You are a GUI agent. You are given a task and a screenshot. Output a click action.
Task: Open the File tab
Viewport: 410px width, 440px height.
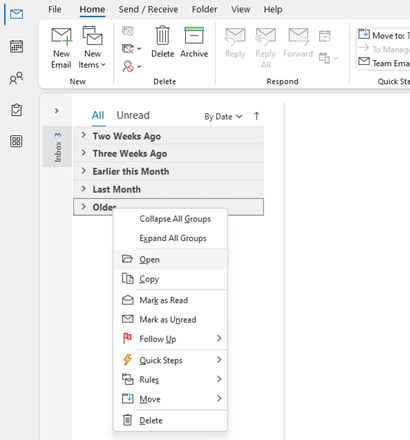coord(55,9)
